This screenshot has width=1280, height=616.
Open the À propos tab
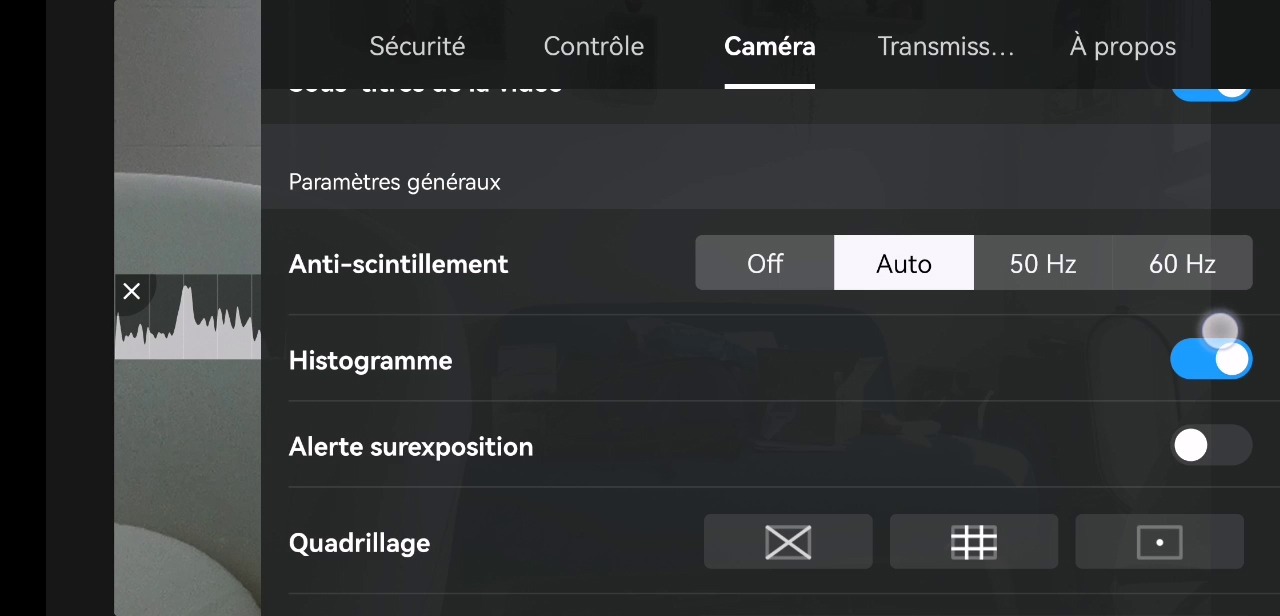[1123, 46]
